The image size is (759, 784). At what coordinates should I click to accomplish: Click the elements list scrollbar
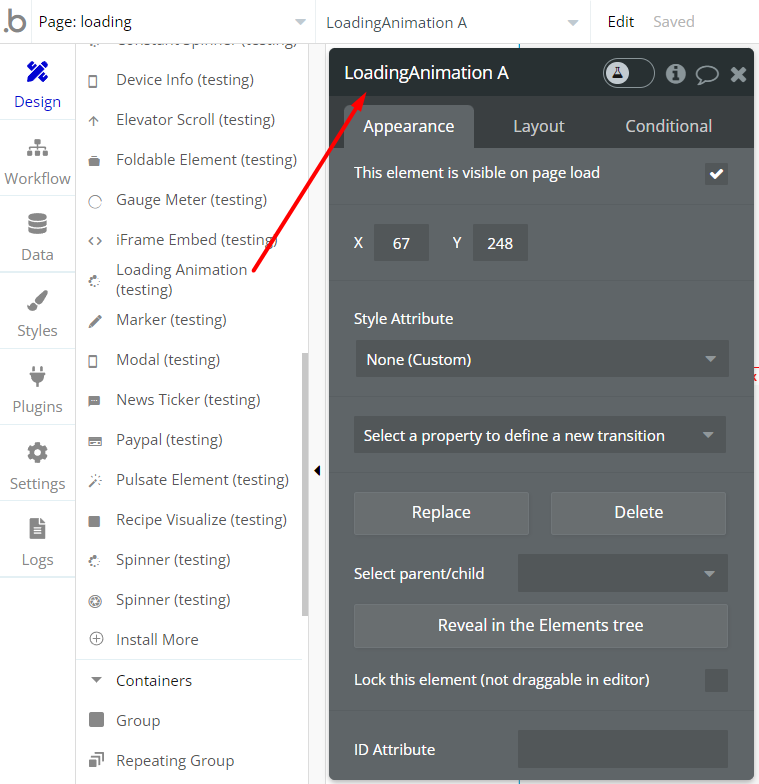304,484
